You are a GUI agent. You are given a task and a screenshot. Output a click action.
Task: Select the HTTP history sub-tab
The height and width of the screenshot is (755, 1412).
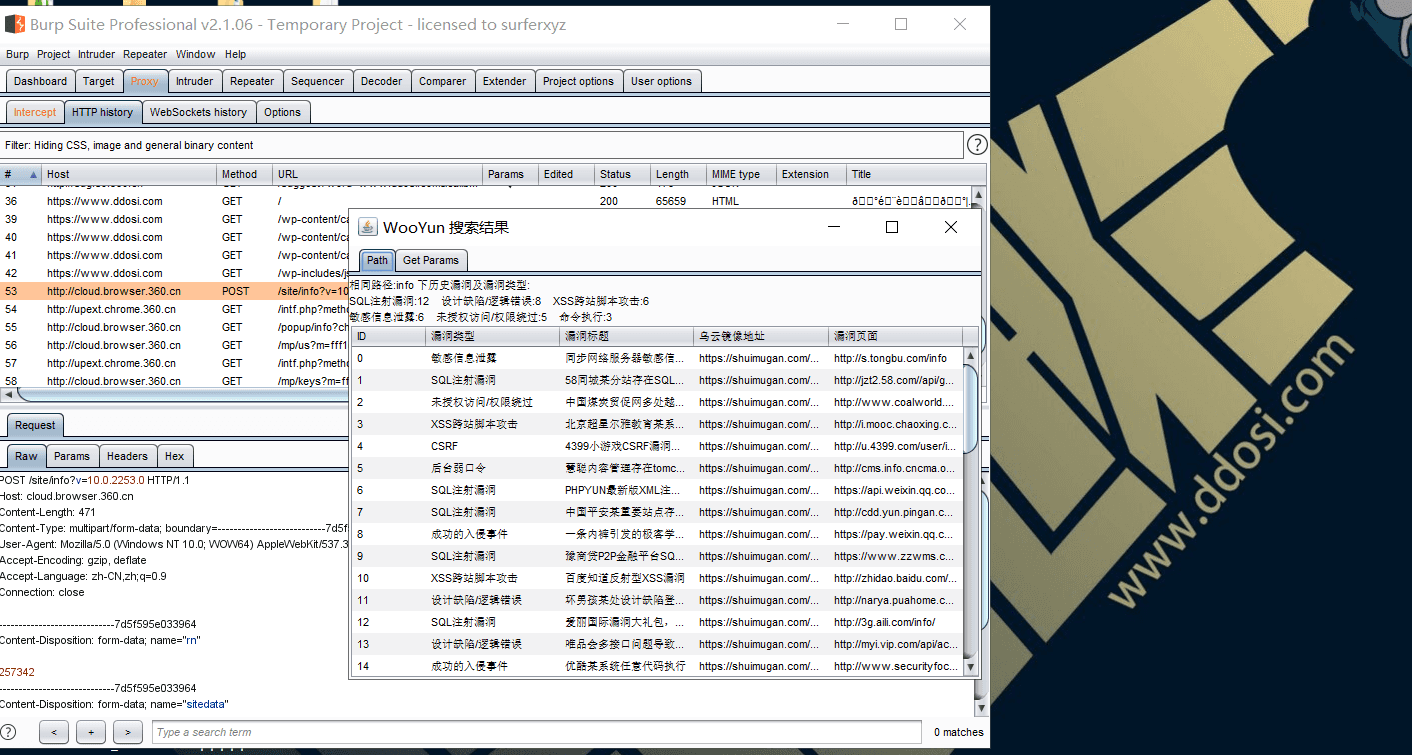pyautogui.click(x=103, y=112)
